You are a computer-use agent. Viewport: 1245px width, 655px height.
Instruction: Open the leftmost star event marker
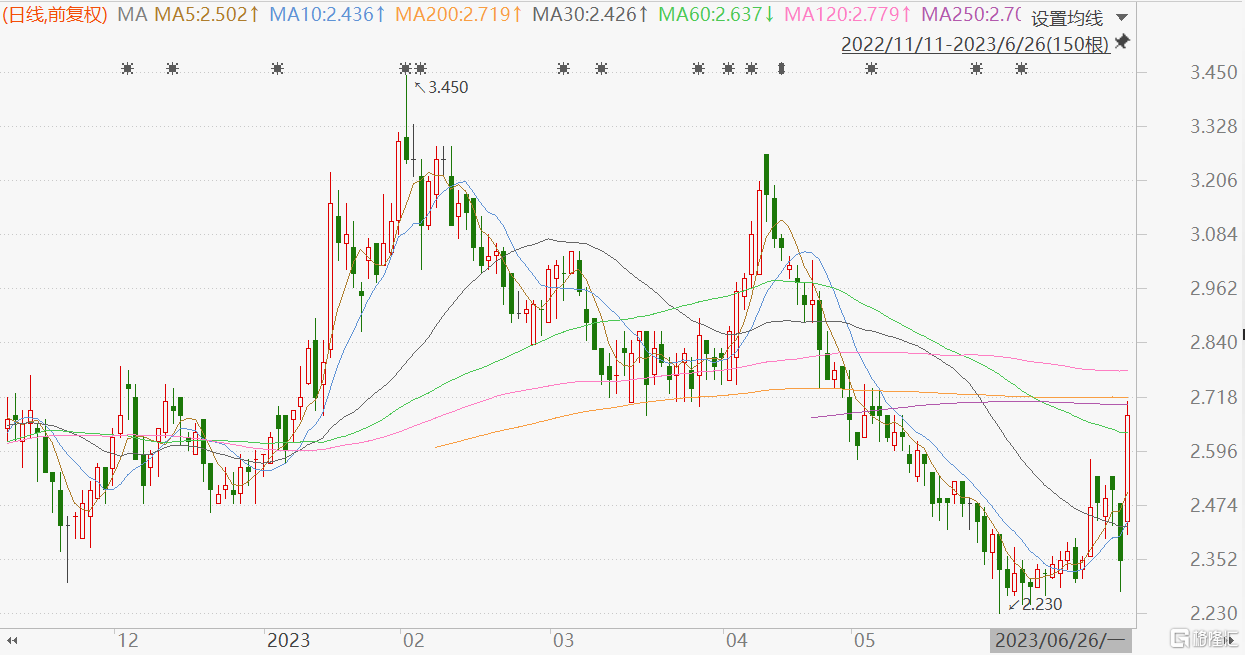[127, 68]
